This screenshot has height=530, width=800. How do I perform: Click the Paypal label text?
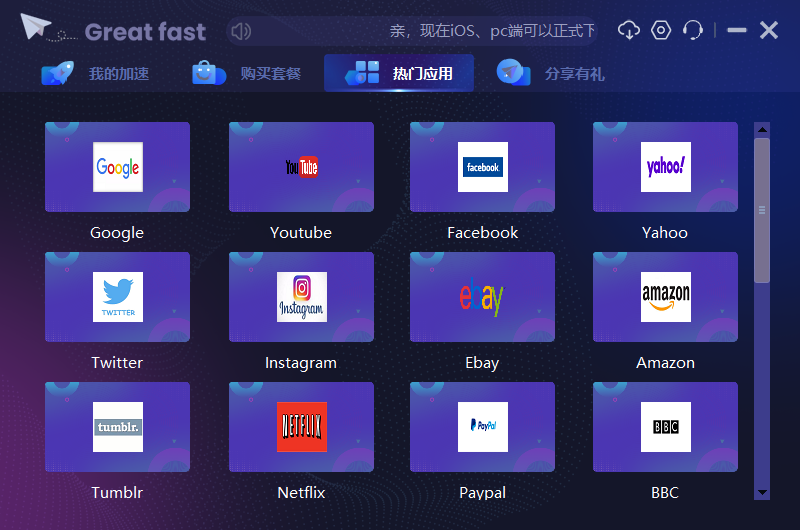tap(483, 493)
